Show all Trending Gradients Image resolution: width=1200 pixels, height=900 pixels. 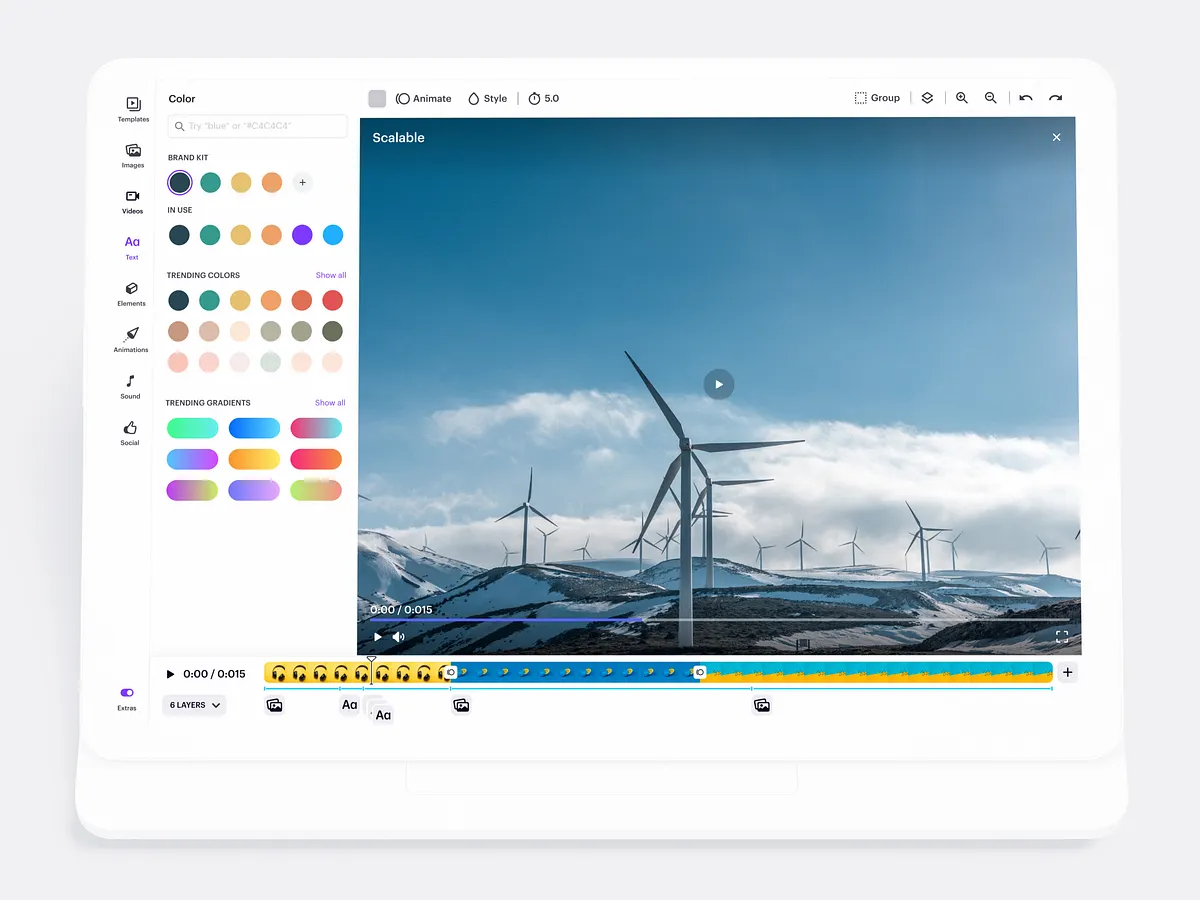(330, 402)
